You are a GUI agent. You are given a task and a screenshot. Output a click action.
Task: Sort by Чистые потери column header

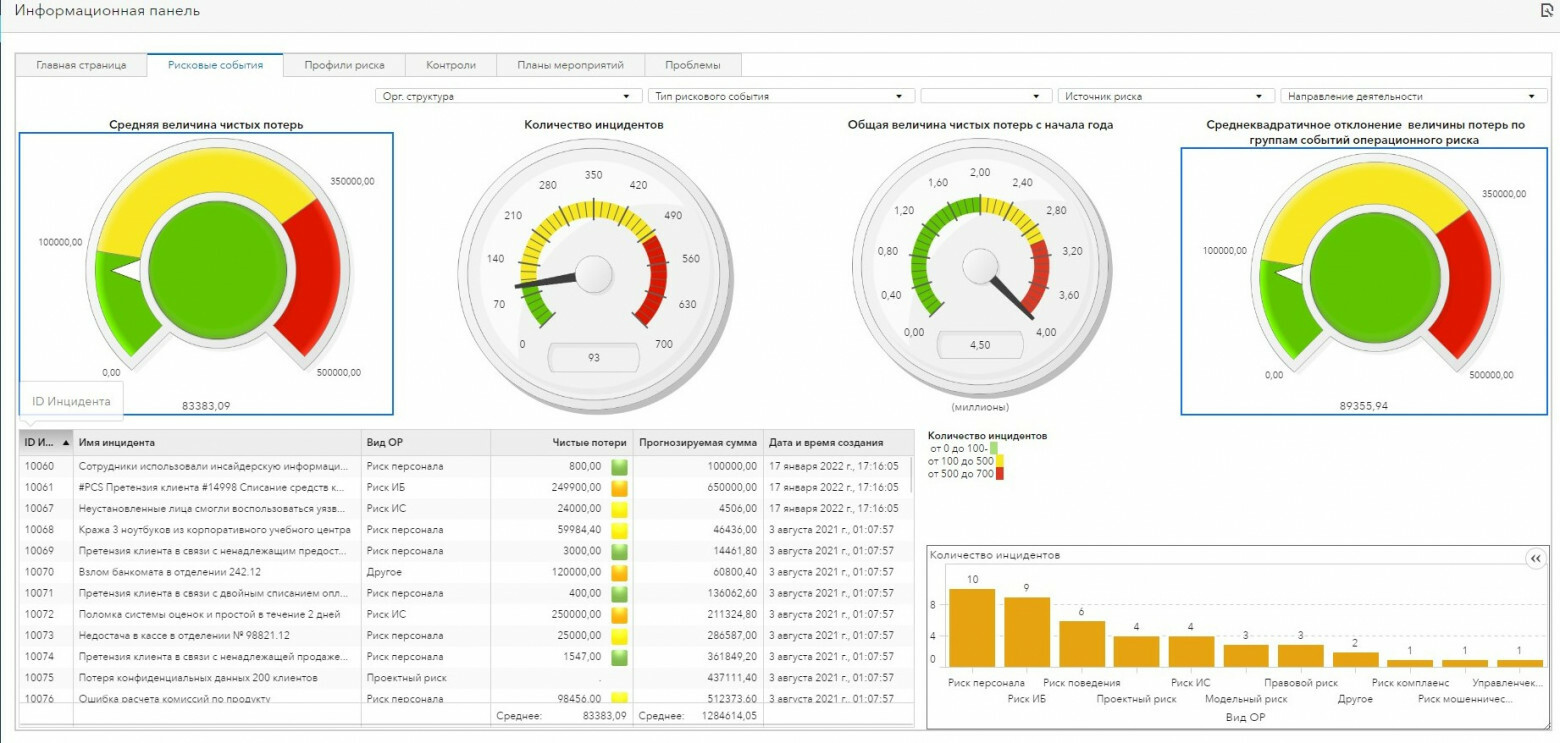coord(562,442)
